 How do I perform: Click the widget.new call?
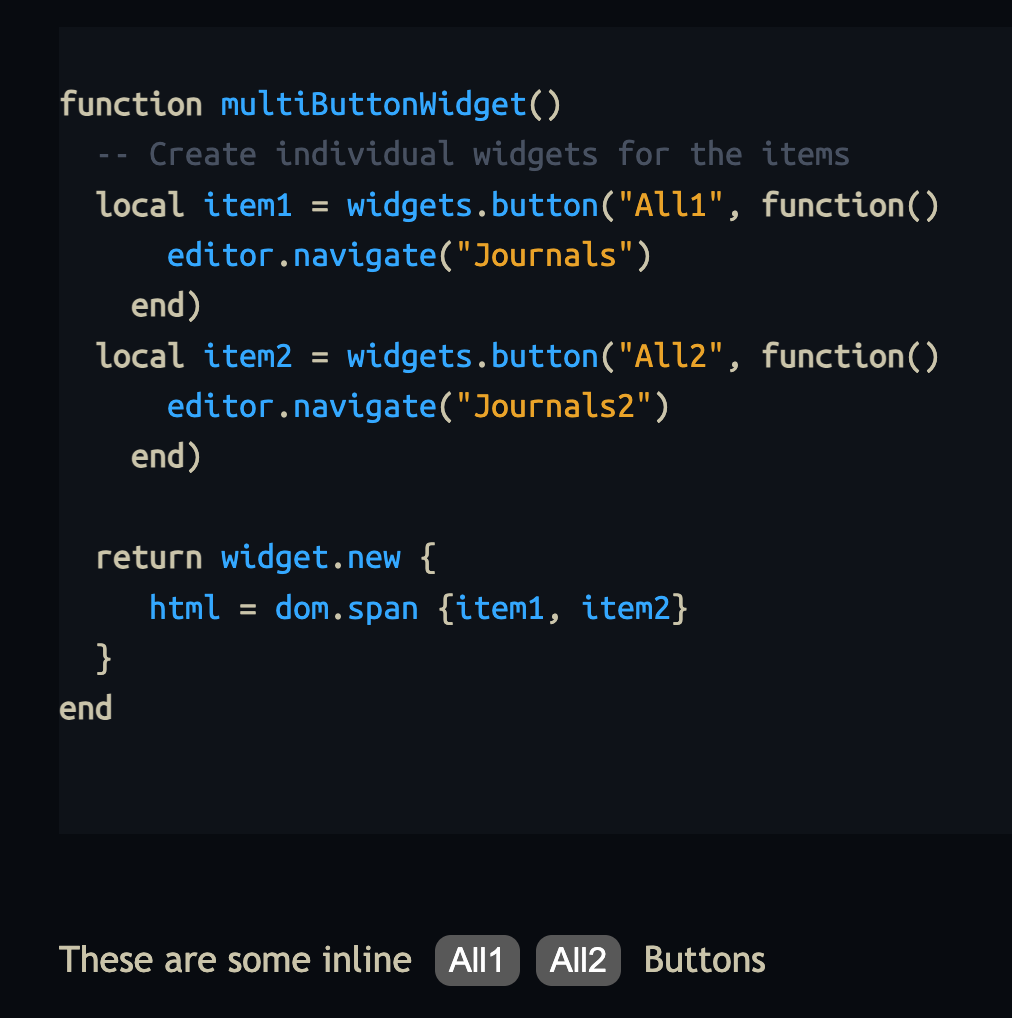[310, 557]
